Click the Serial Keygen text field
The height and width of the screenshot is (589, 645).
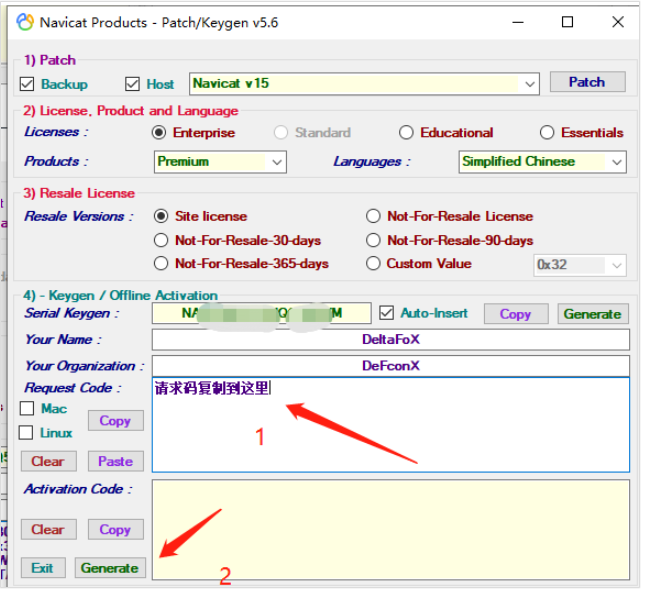262,313
